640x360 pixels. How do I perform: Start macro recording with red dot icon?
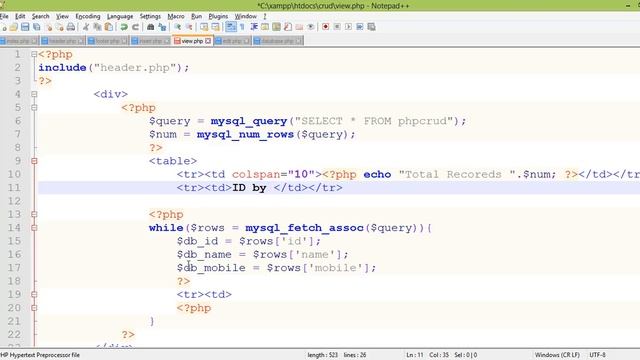(325, 27)
